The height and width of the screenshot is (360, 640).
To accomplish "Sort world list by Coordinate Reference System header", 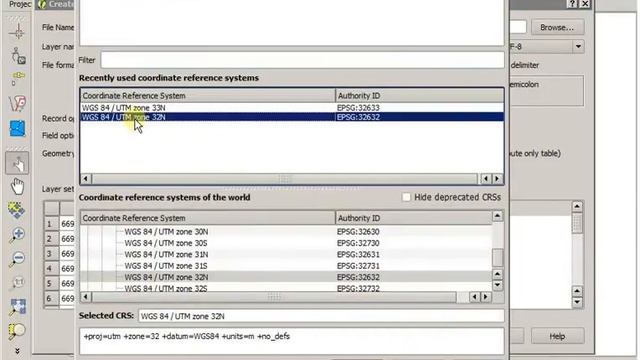I will (208, 218).
